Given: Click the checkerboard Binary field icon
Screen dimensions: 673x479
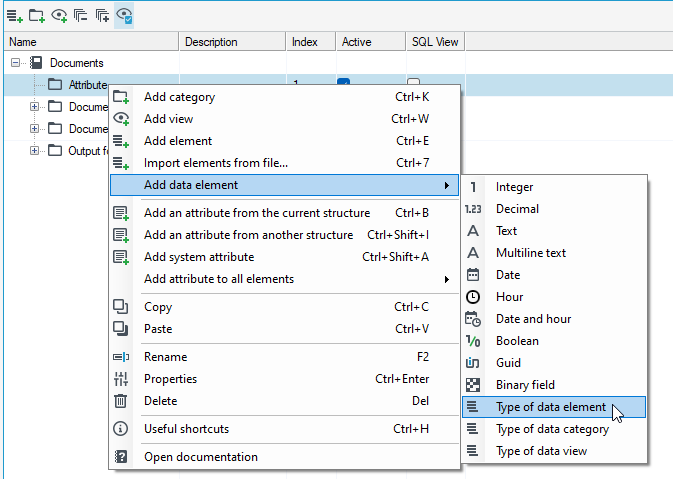Looking at the screenshot, I should point(473,385).
